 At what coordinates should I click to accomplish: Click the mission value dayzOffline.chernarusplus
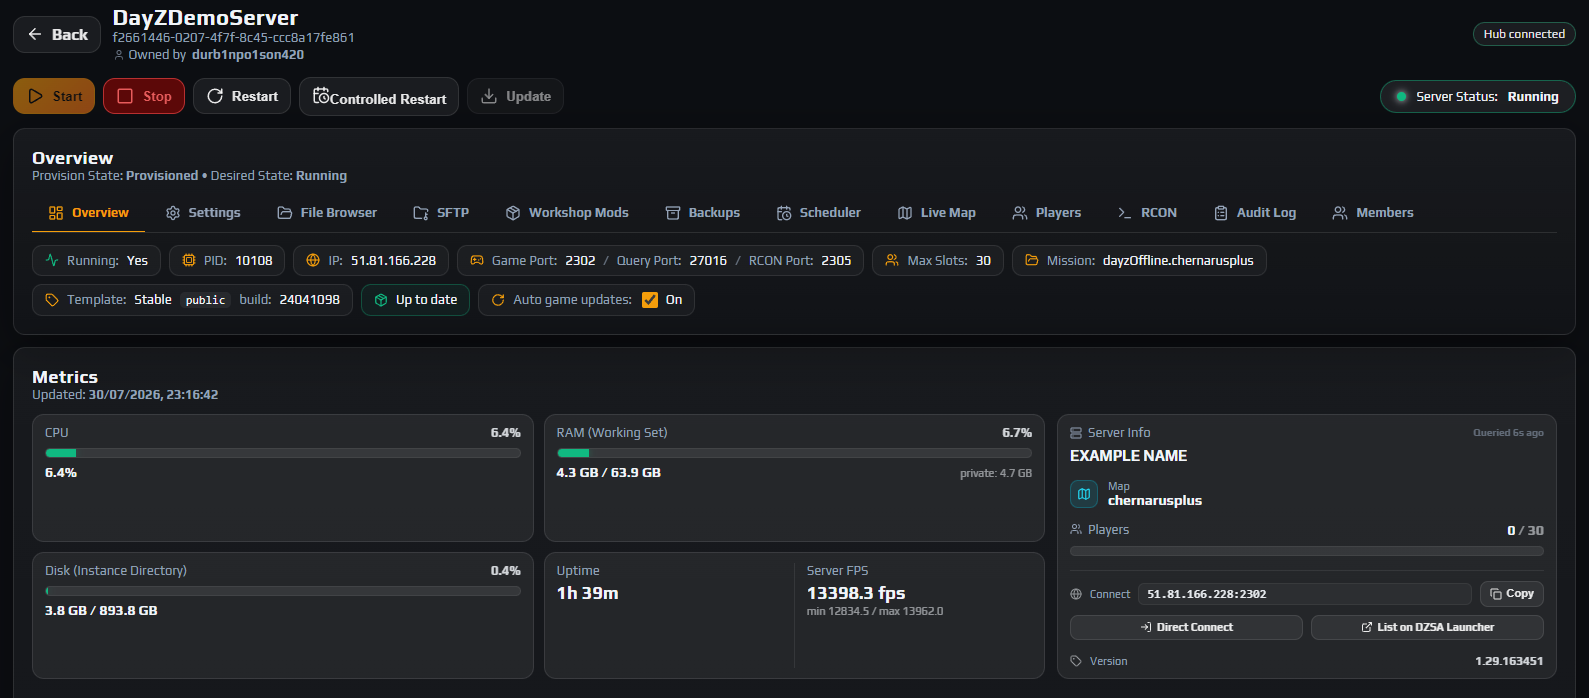[1178, 261]
